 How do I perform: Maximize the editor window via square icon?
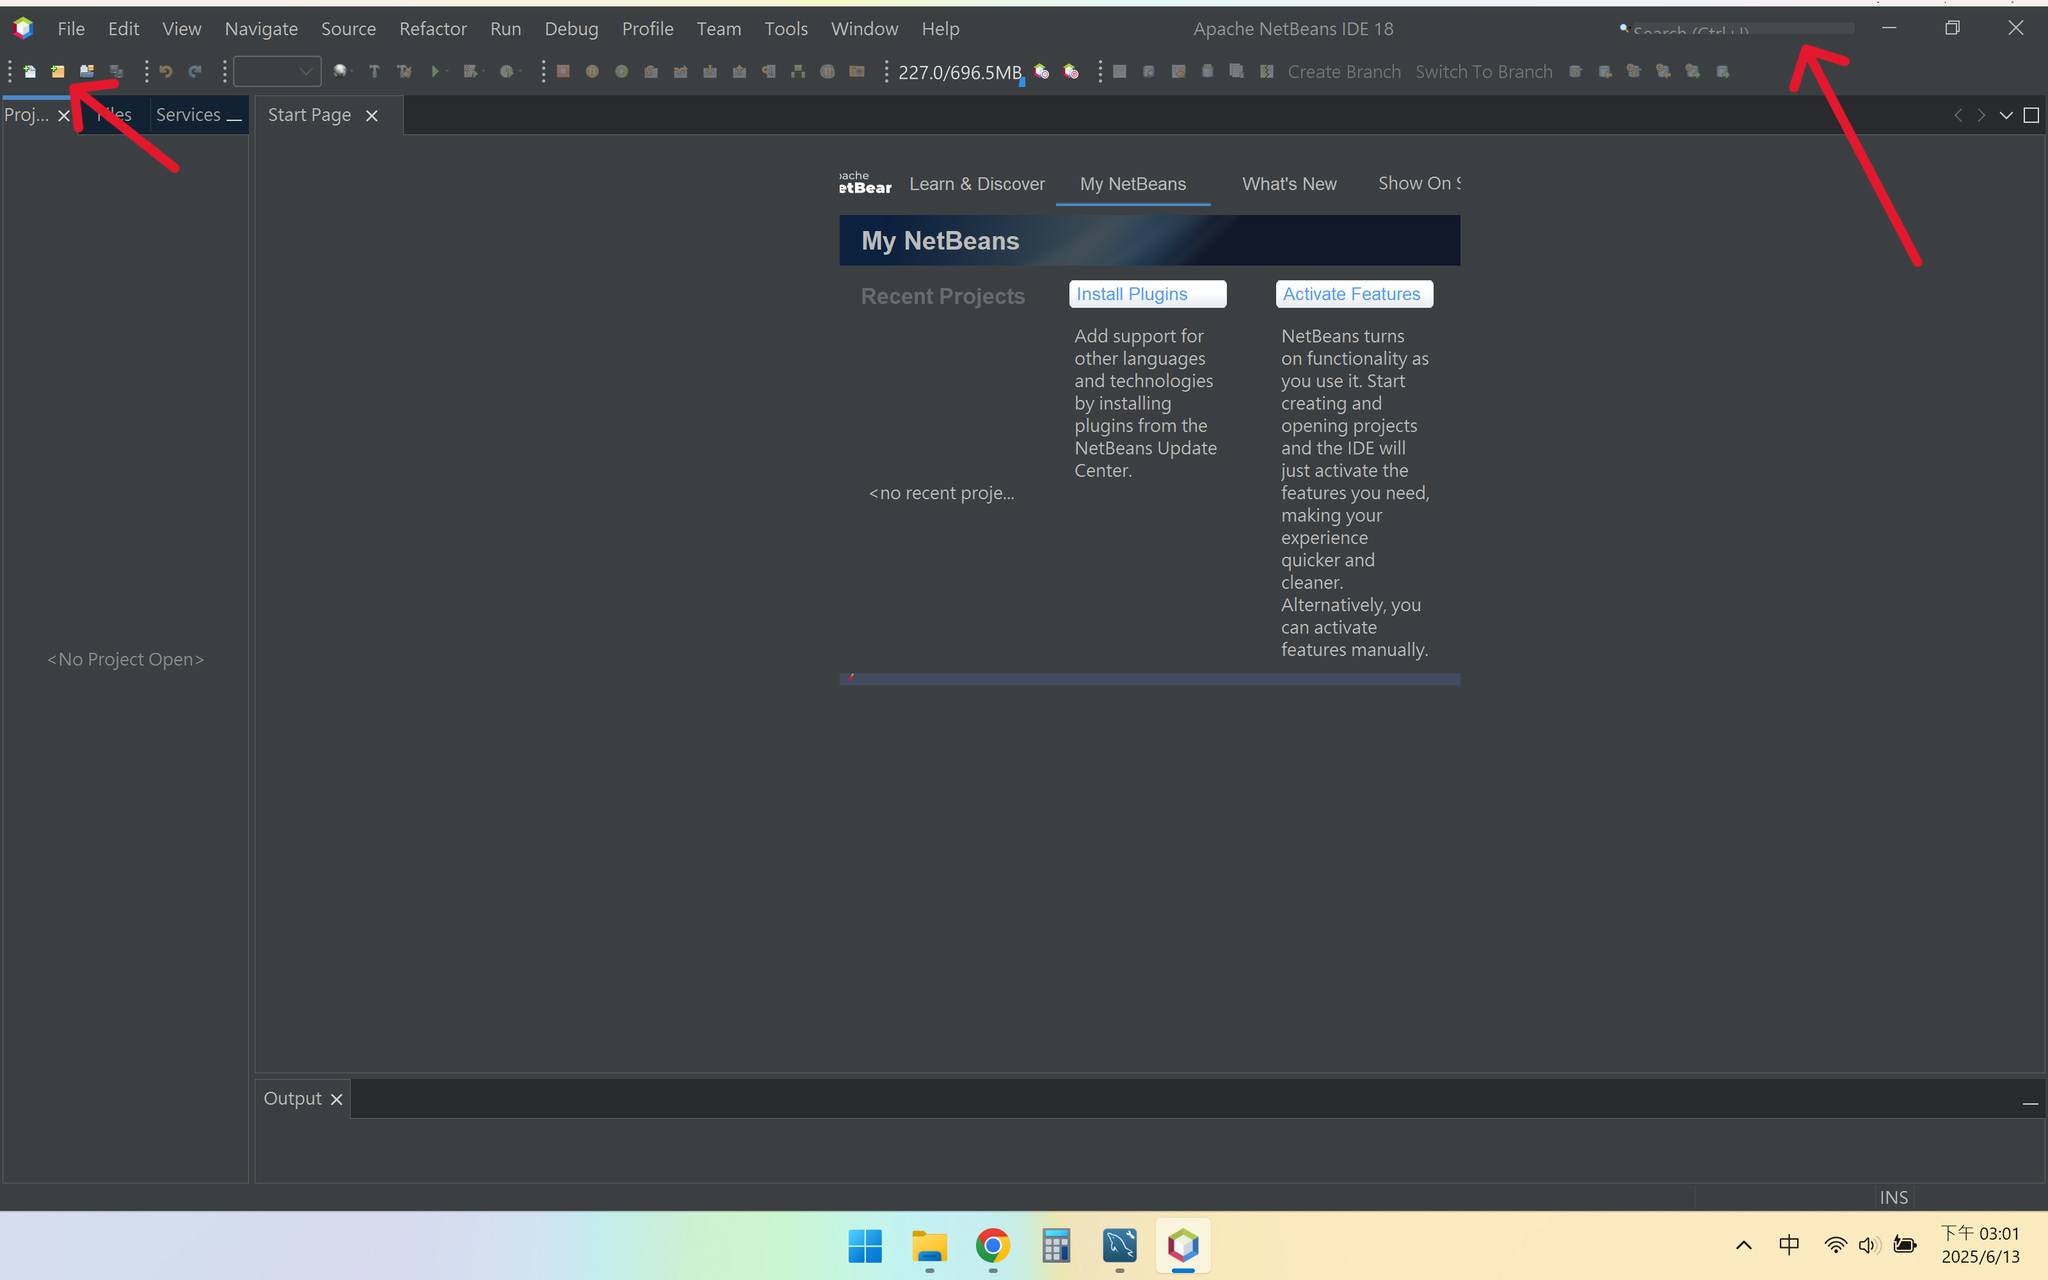[2031, 115]
